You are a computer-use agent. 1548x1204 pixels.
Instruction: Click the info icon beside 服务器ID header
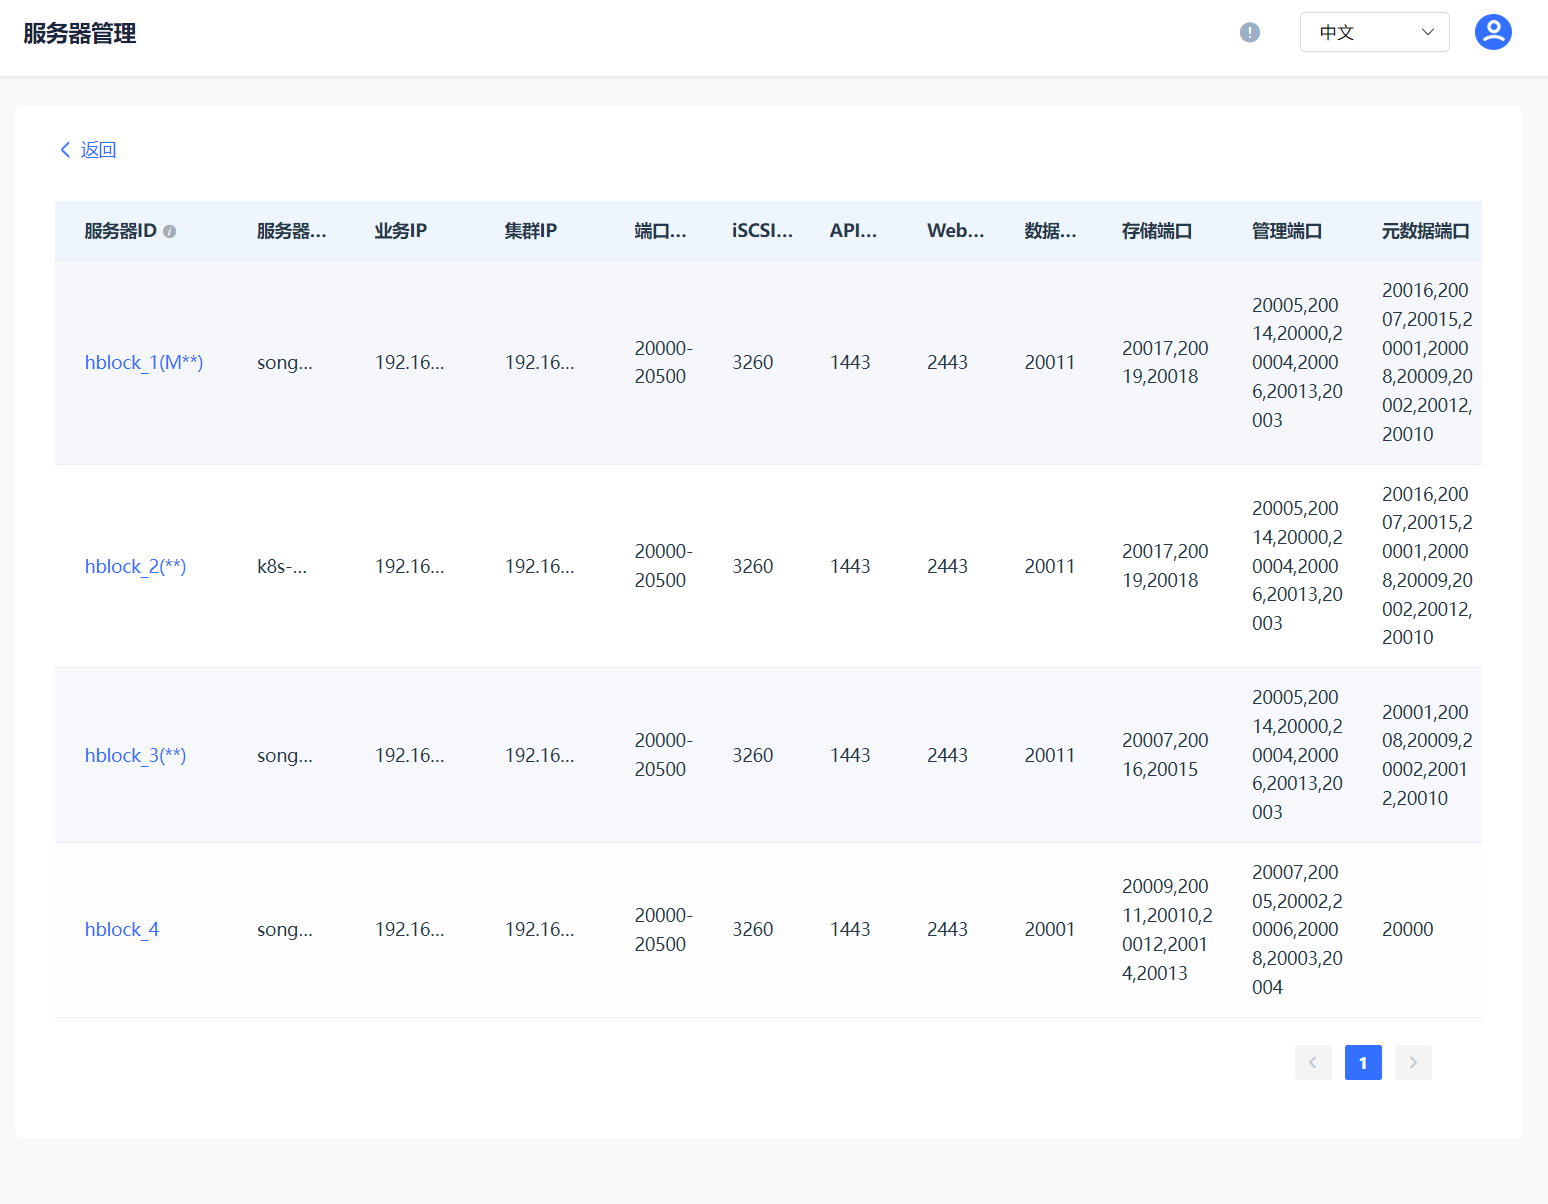tap(170, 232)
